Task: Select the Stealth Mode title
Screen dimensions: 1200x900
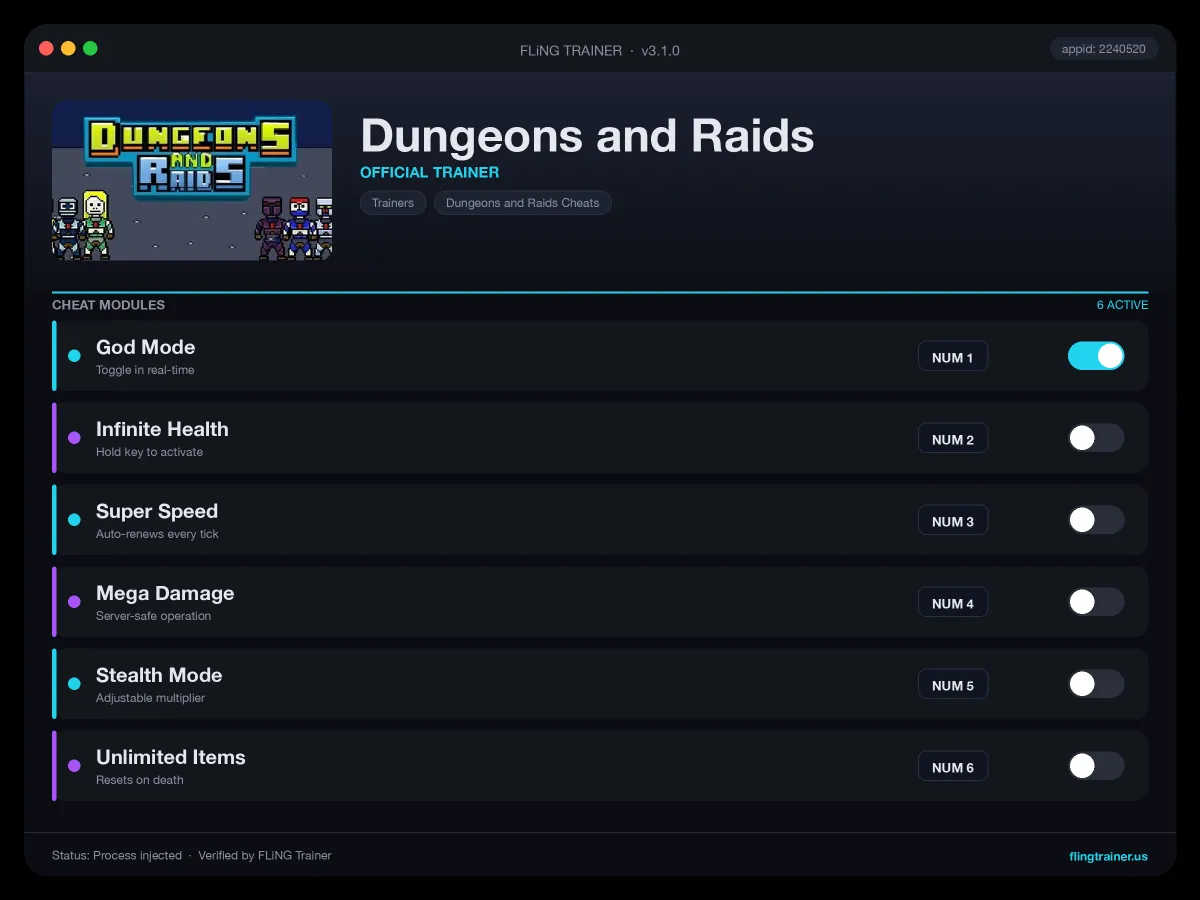Action: (x=159, y=675)
